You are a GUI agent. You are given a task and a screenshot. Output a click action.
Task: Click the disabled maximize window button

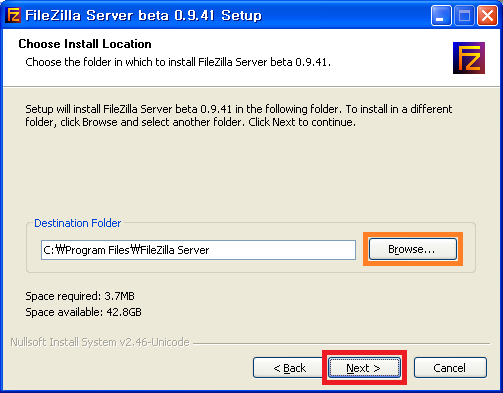464,15
